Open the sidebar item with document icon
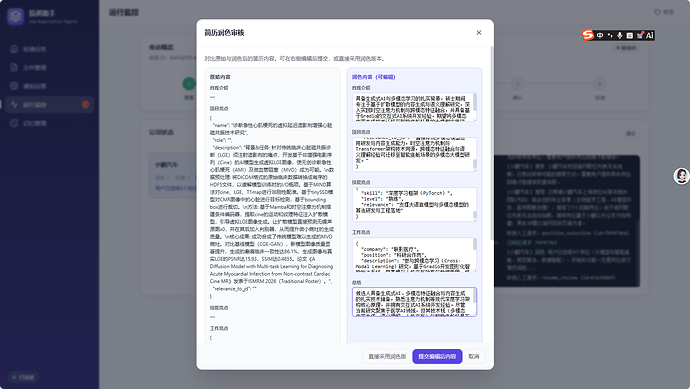The width and height of the screenshot is (690, 389). (49, 67)
